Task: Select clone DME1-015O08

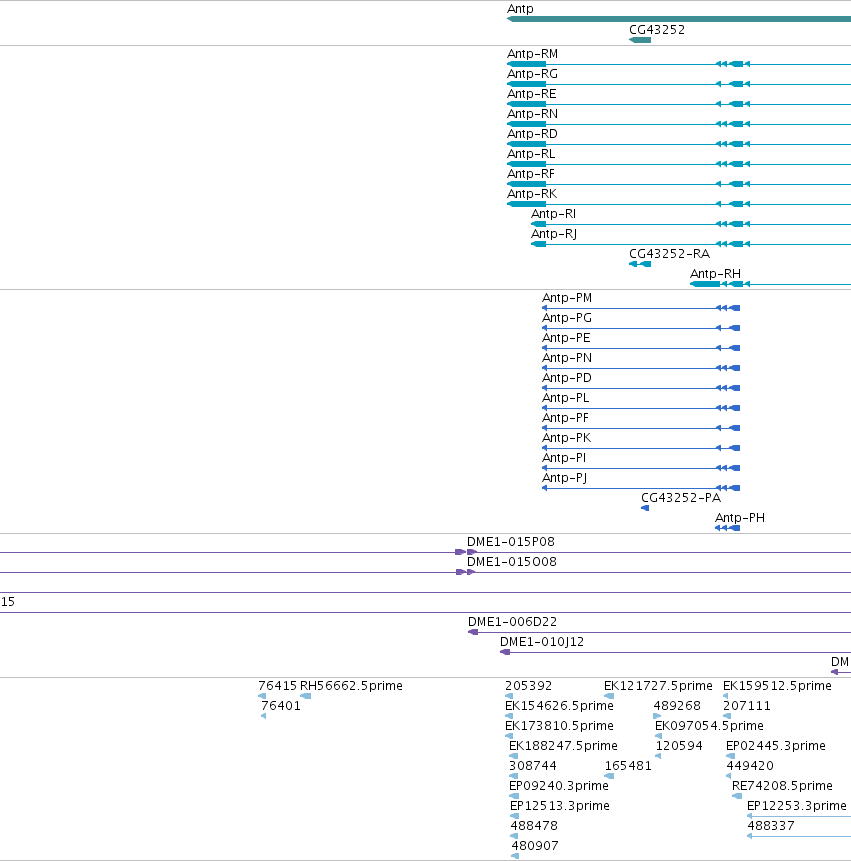Action: (x=512, y=562)
